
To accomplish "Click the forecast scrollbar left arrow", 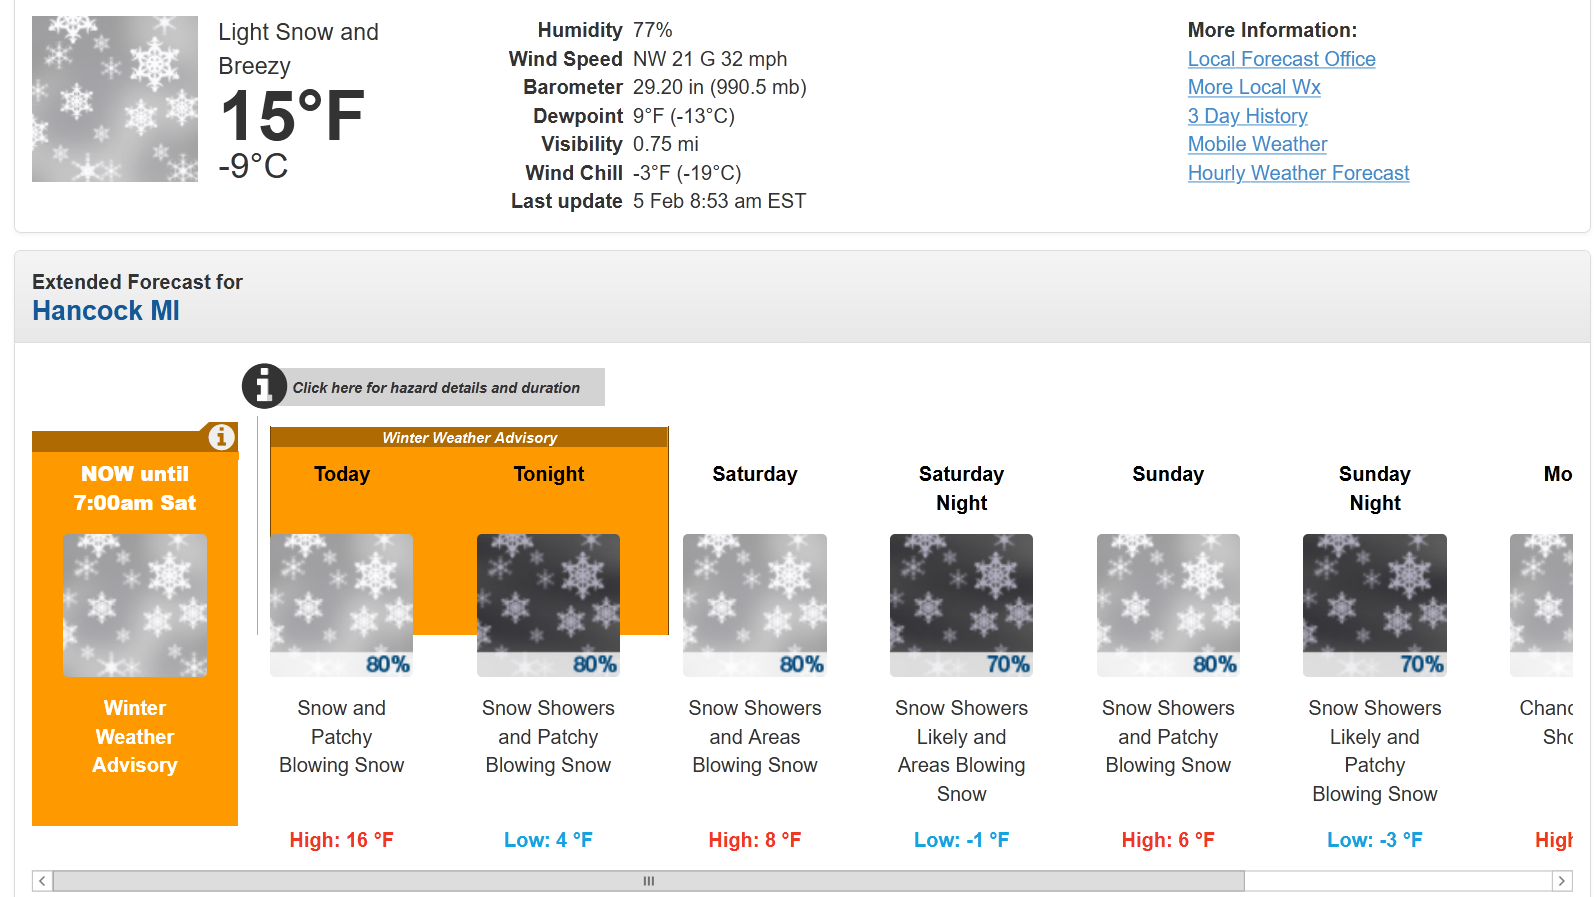I will (42, 881).
